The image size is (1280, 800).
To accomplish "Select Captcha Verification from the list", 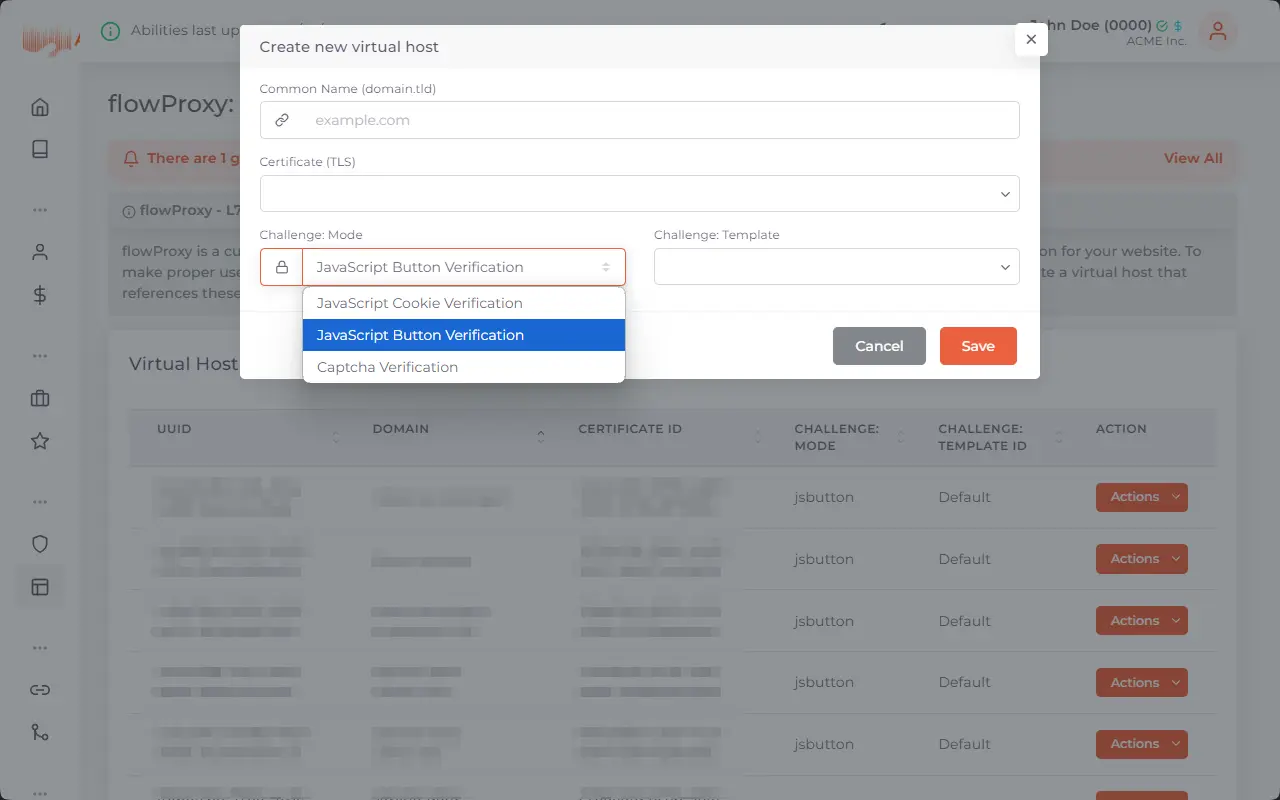I will [x=387, y=367].
